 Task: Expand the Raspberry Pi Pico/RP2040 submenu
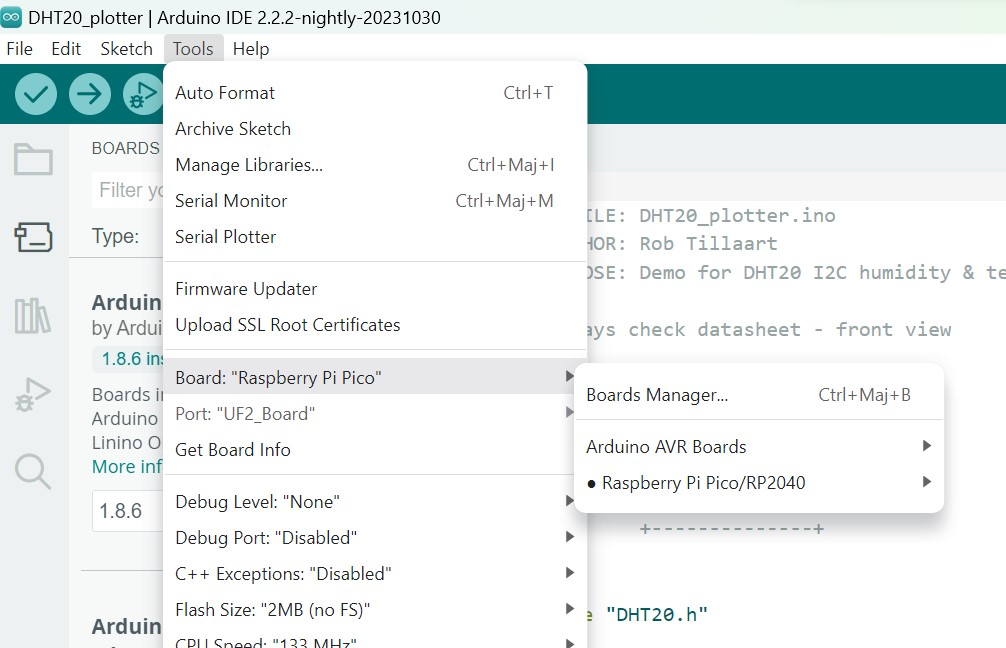tap(759, 482)
